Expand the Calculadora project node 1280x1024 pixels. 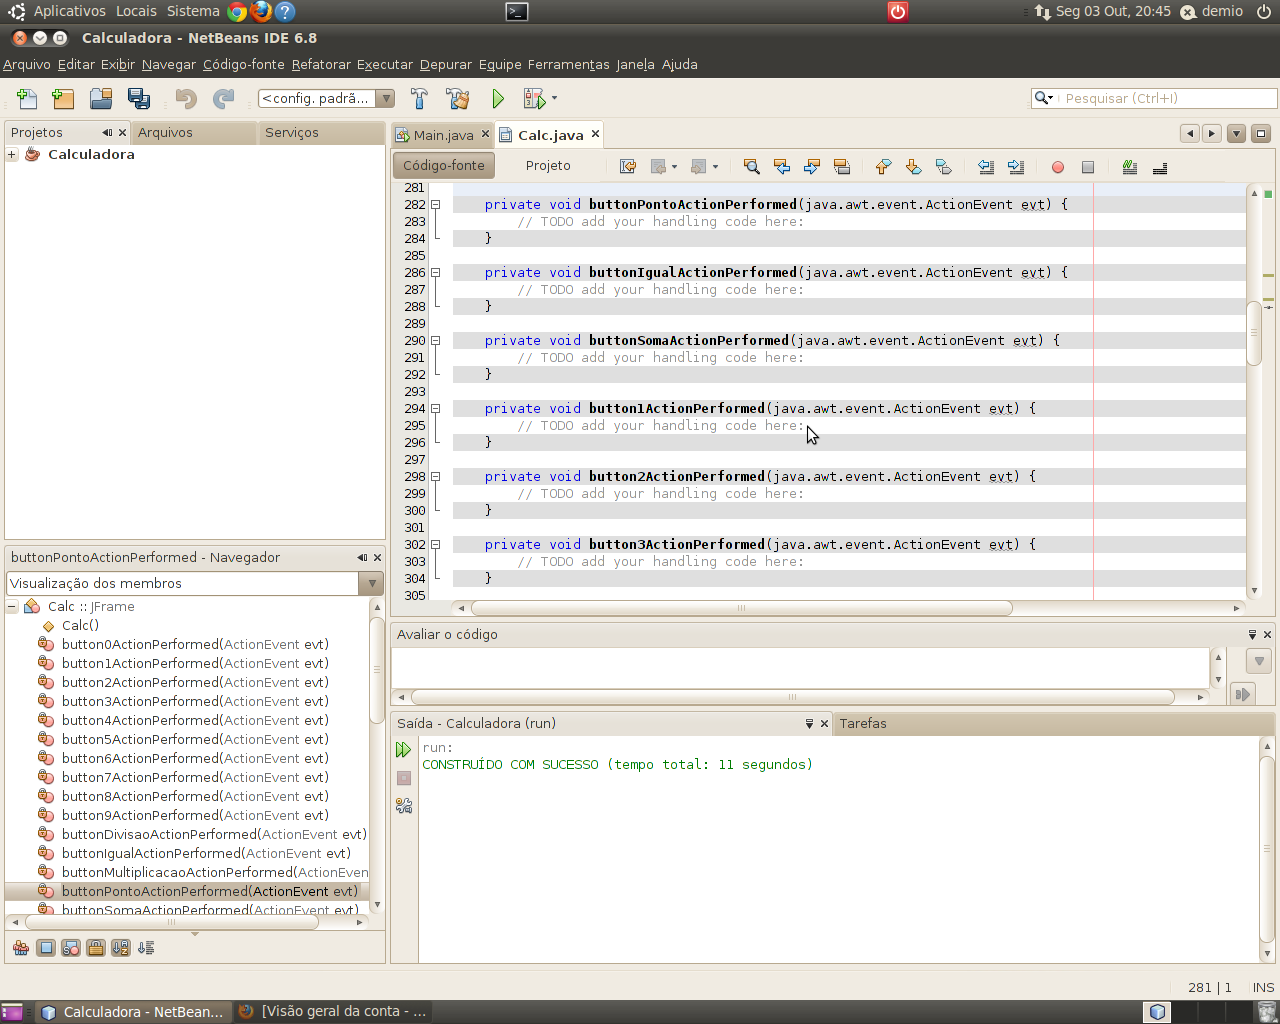[x=12, y=154]
